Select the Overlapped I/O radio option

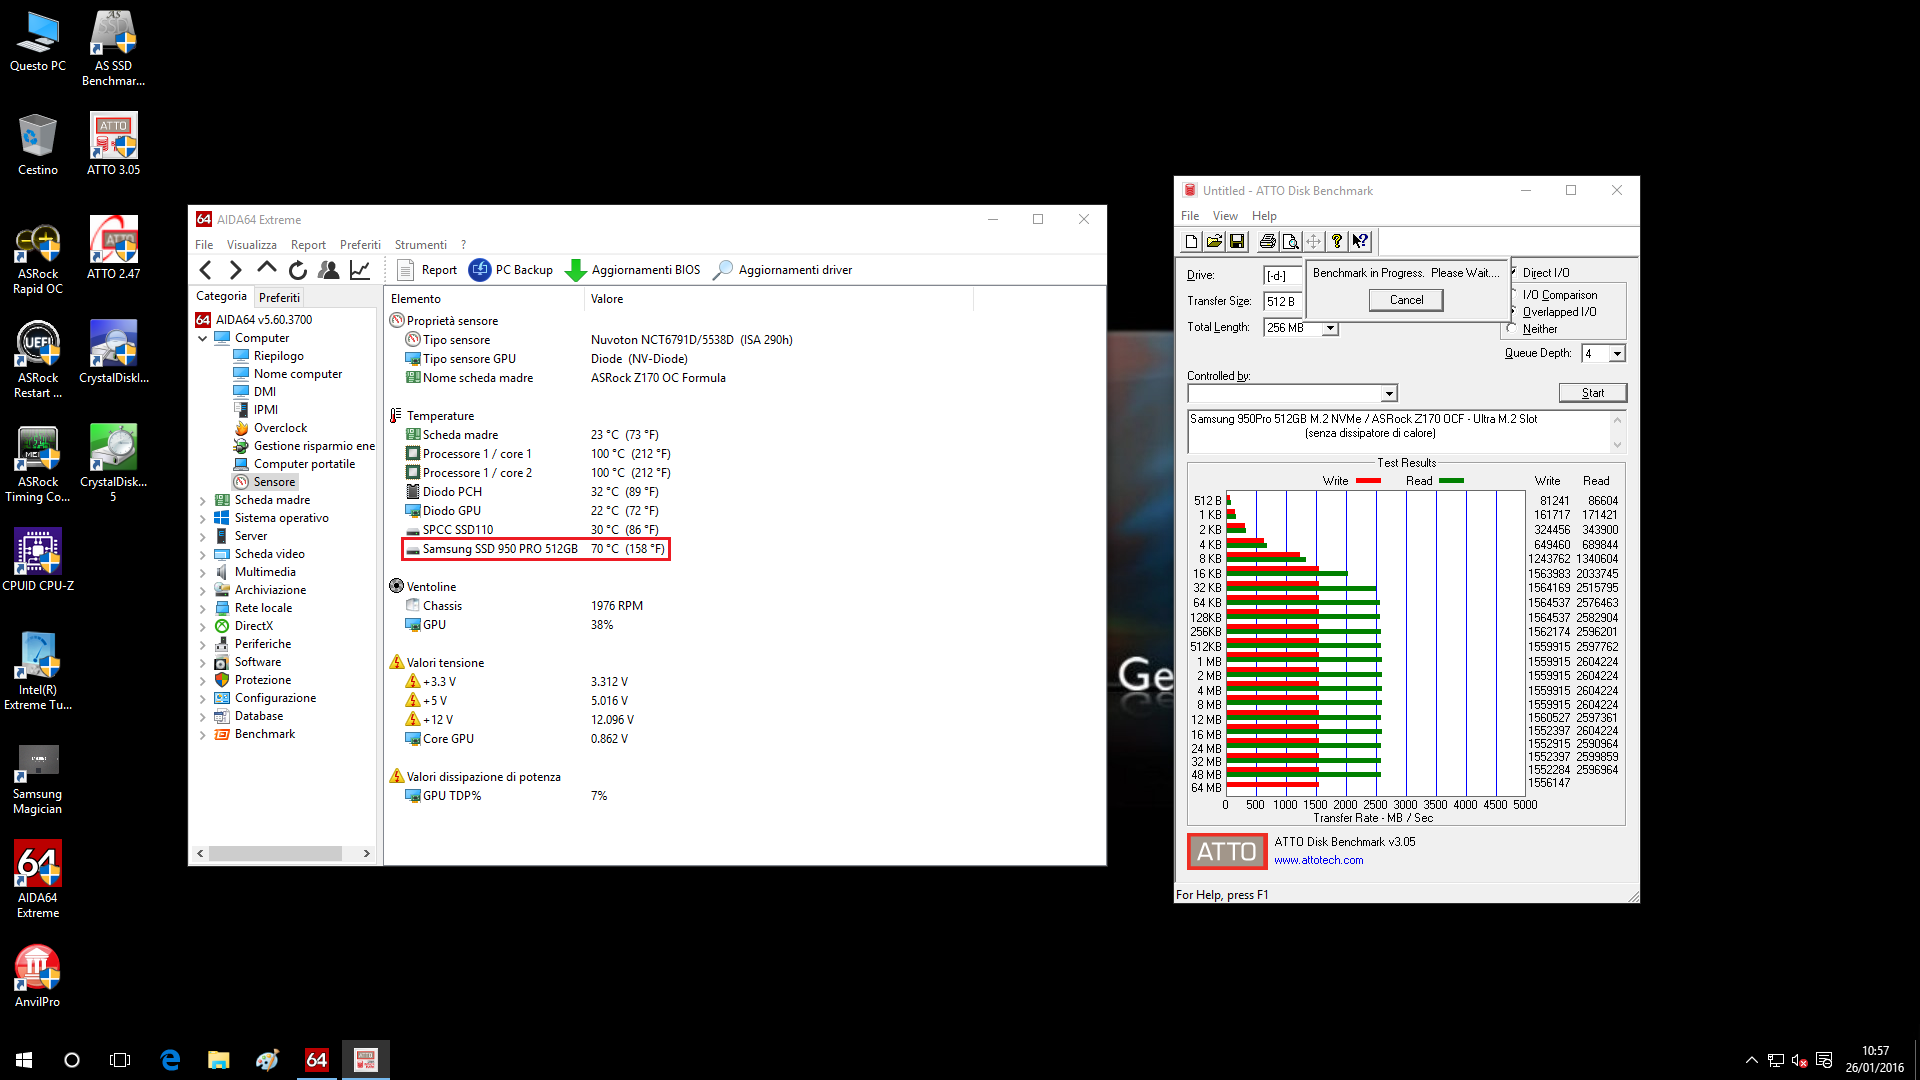pyautogui.click(x=1513, y=311)
